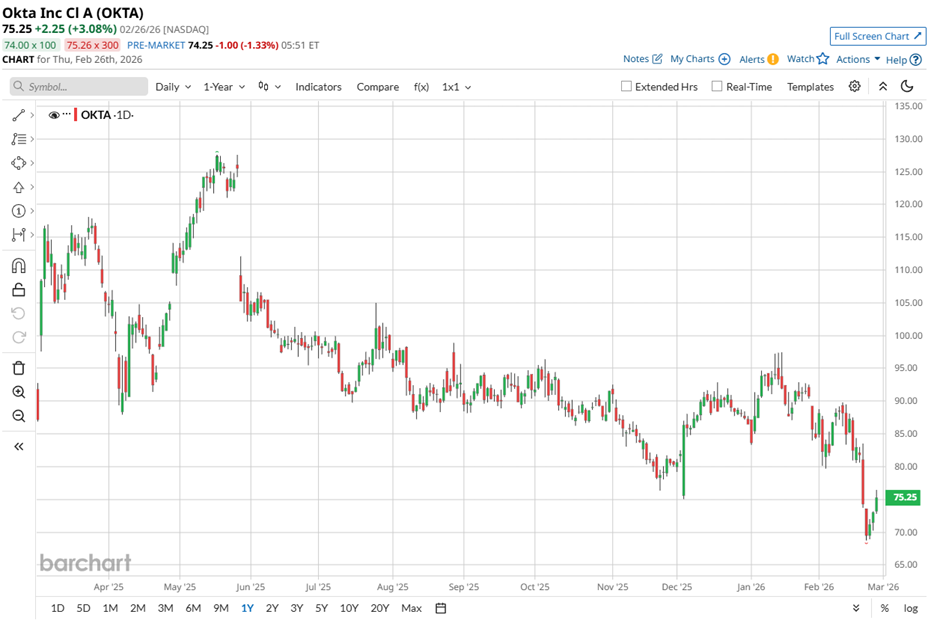Open chart settings gear icon
Viewport: 937px width, 629px height.
[854, 87]
